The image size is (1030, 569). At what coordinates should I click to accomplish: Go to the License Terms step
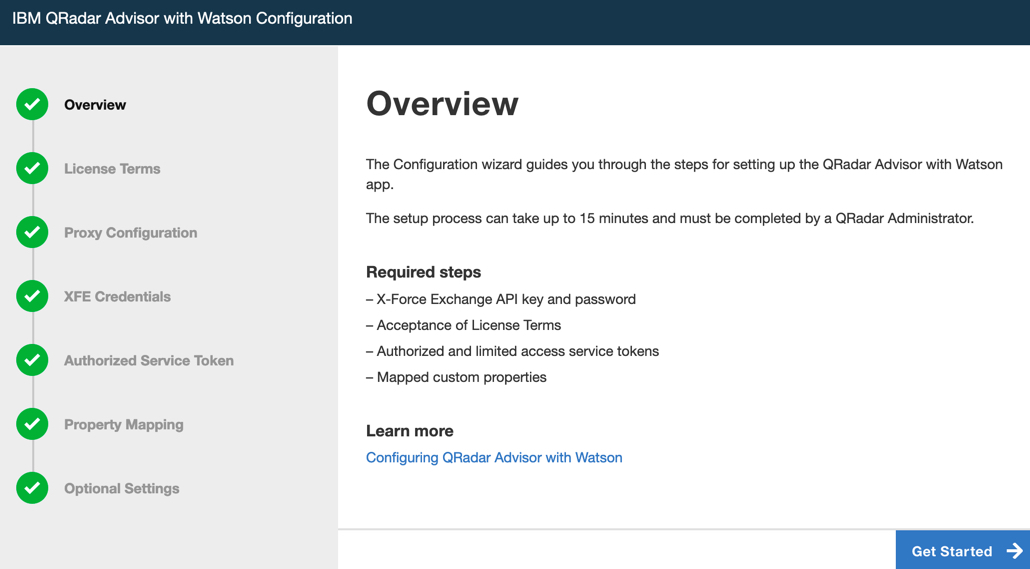pyautogui.click(x=112, y=169)
